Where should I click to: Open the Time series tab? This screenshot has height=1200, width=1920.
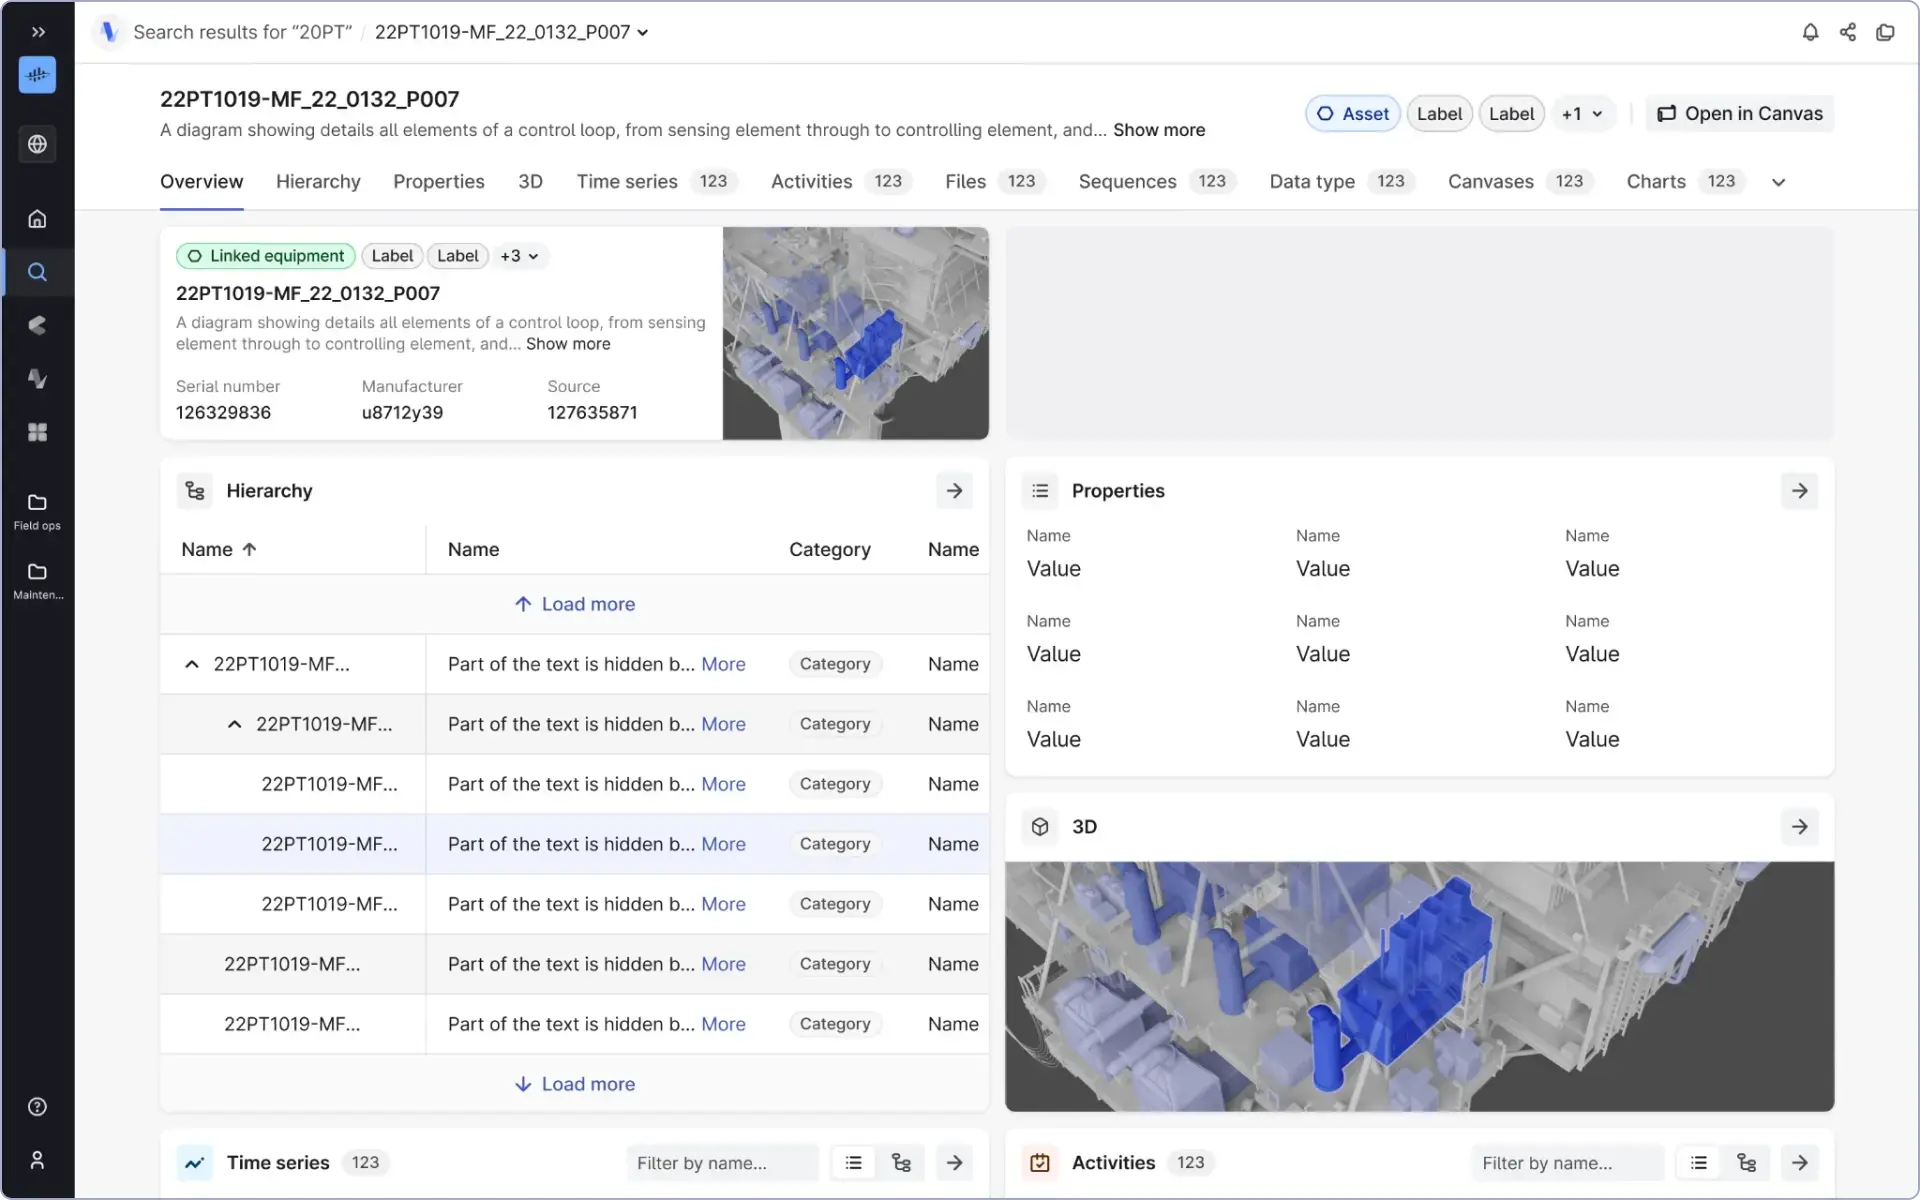coord(656,182)
